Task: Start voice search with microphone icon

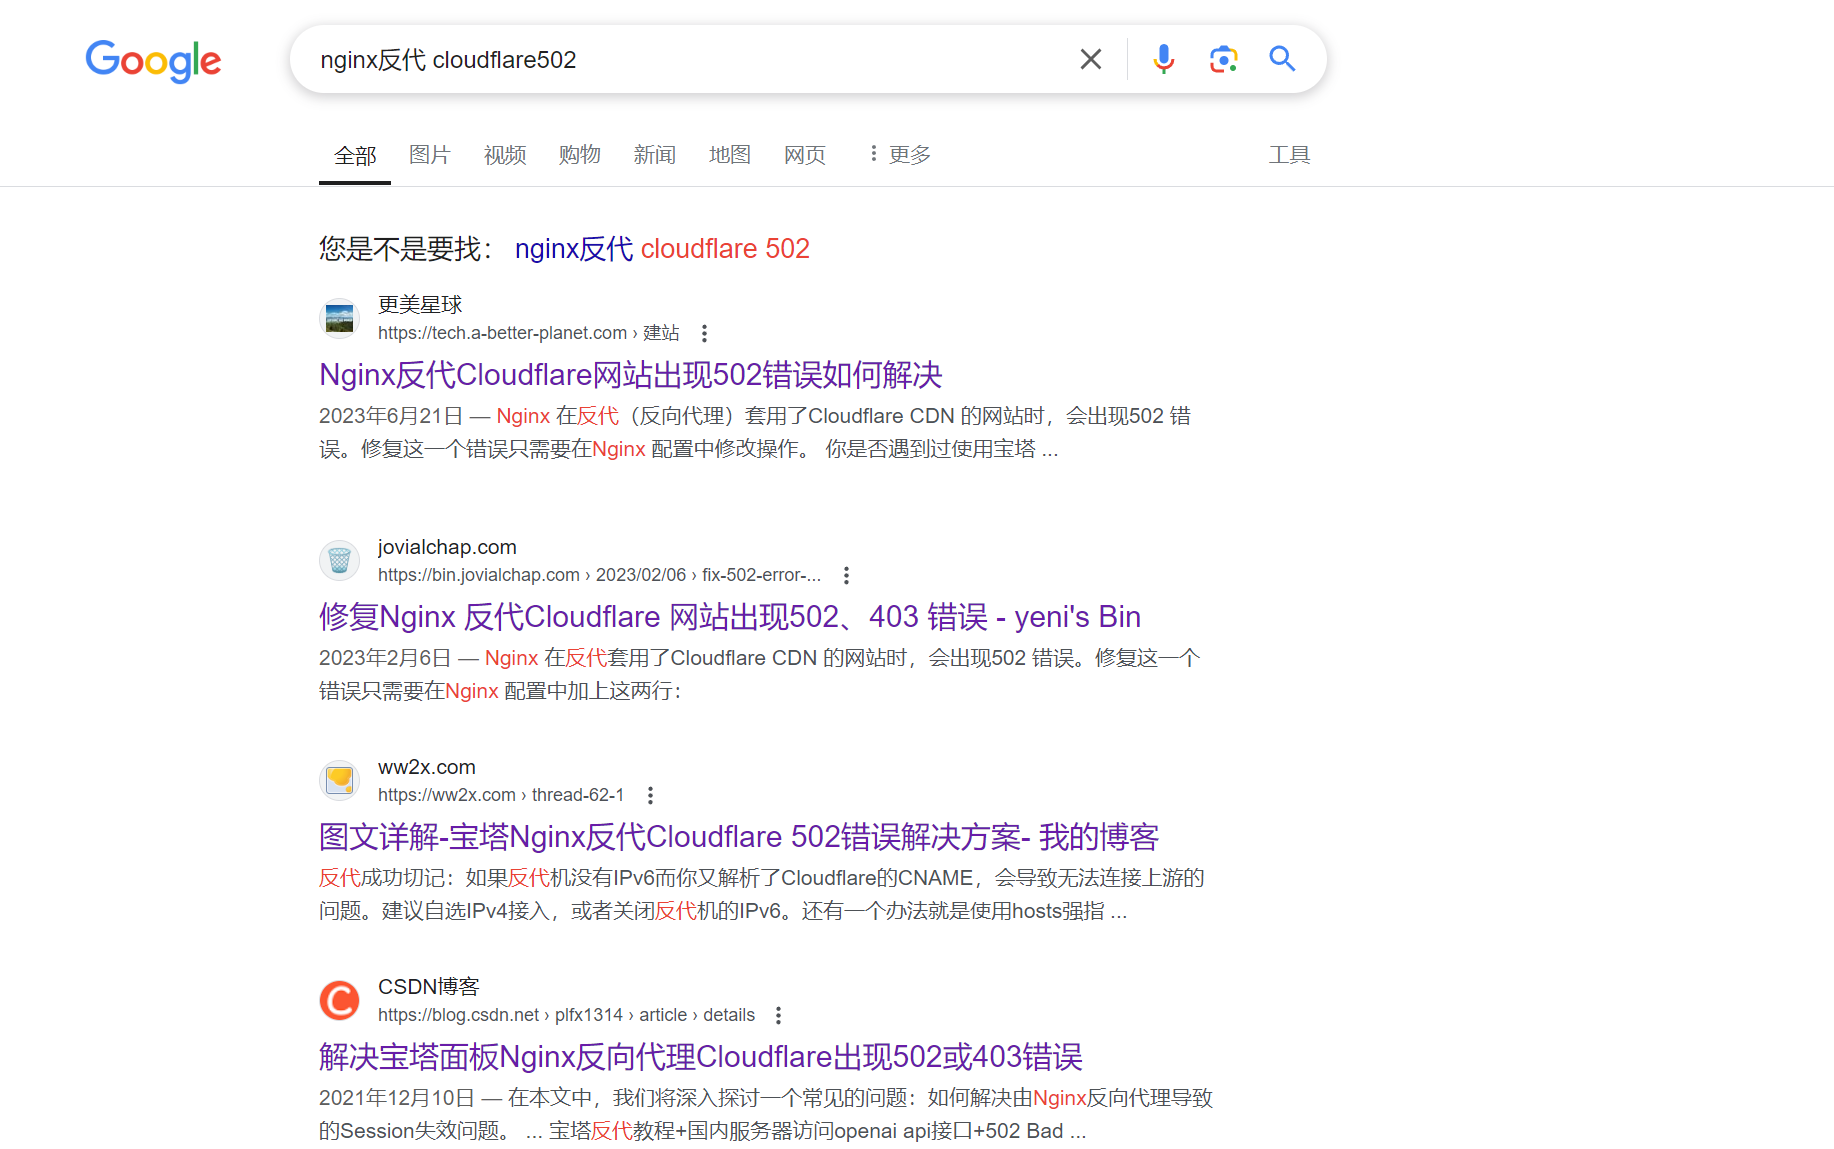Action: (1163, 60)
